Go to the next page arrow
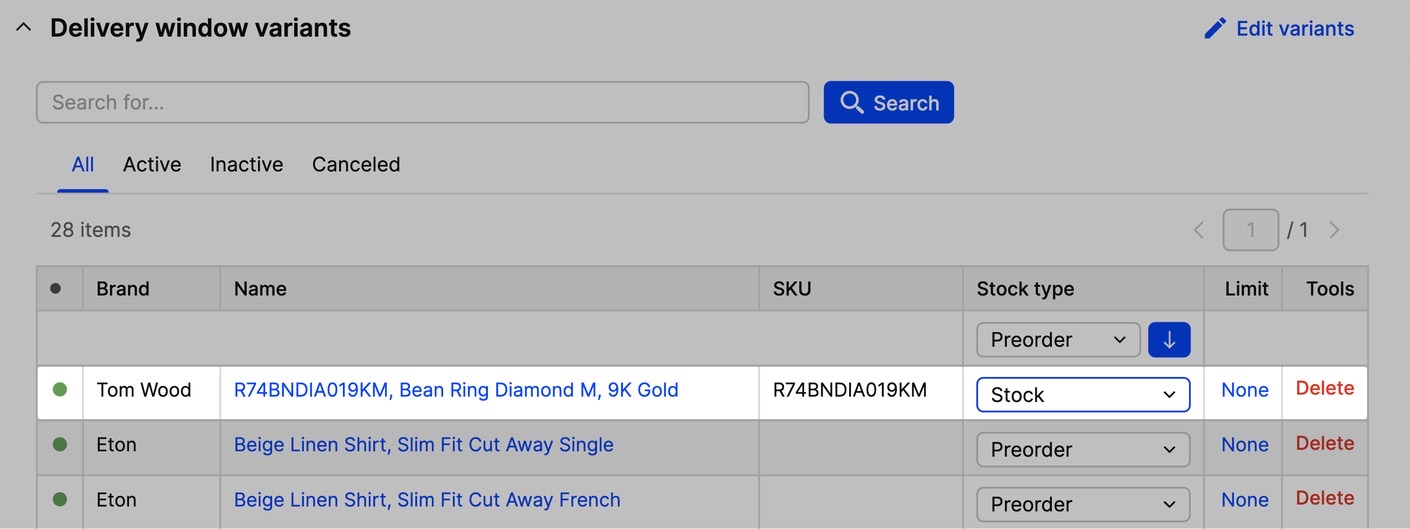Viewport: 1410px width, 529px height. [x=1334, y=230]
